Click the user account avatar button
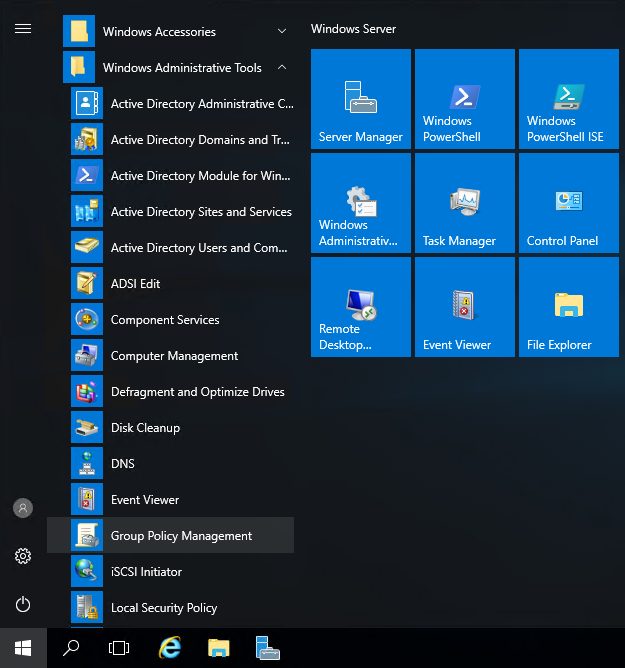The height and width of the screenshot is (668, 625). (x=23, y=508)
